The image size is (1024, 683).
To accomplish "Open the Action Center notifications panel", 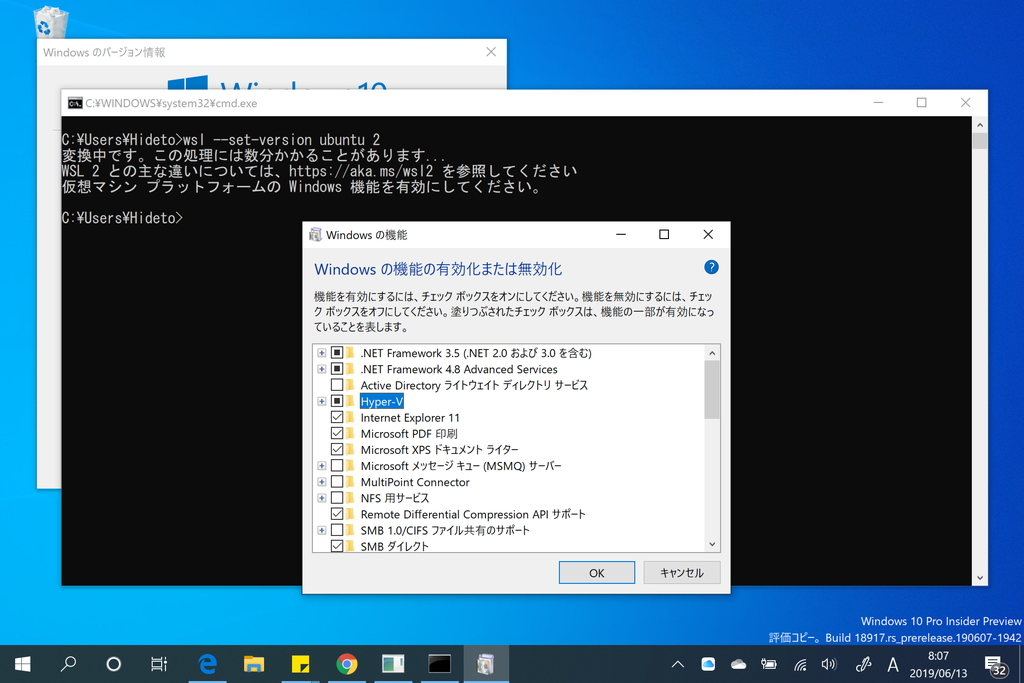I will (x=995, y=664).
